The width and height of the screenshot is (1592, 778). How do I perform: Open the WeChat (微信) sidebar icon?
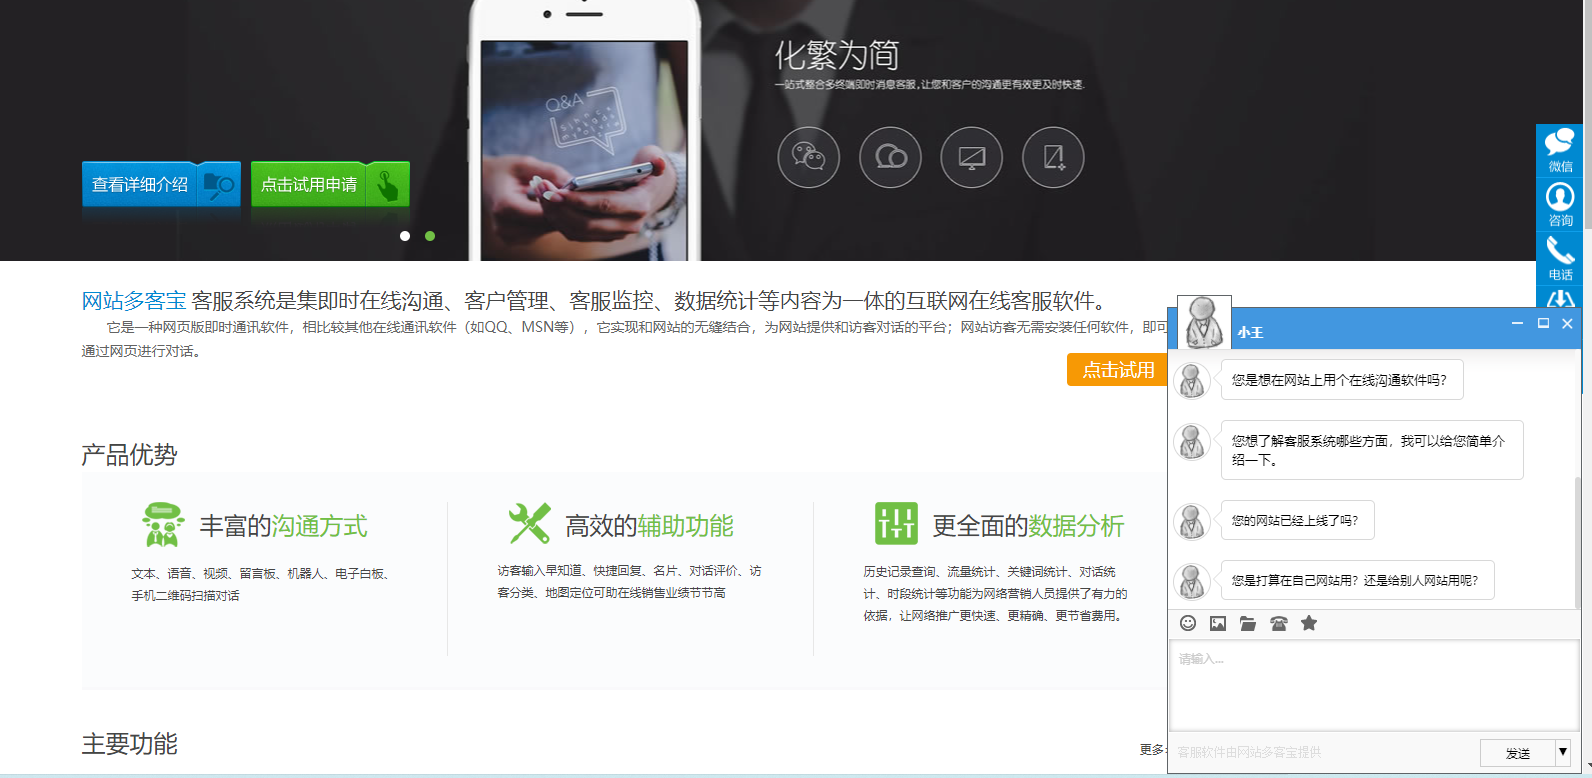tap(1560, 151)
